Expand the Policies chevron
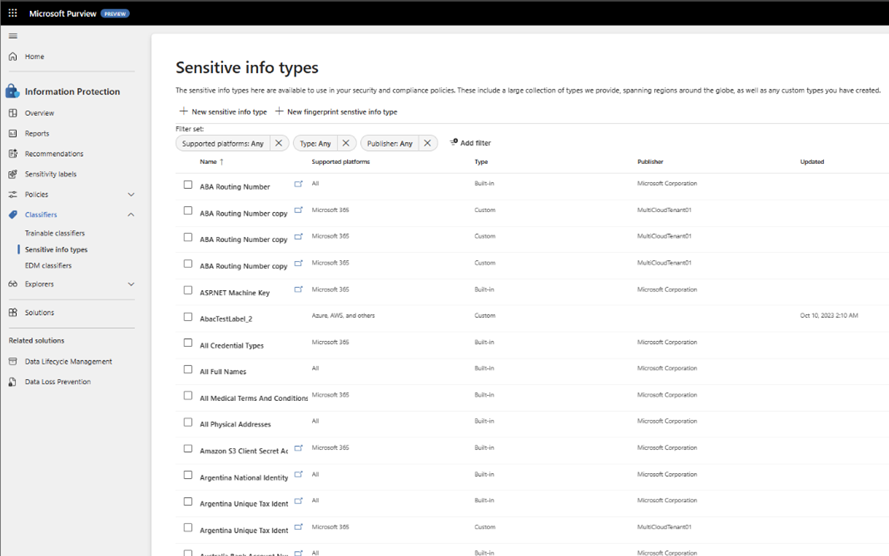Screen dimensions: 889x556 click(x=131, y=194)
